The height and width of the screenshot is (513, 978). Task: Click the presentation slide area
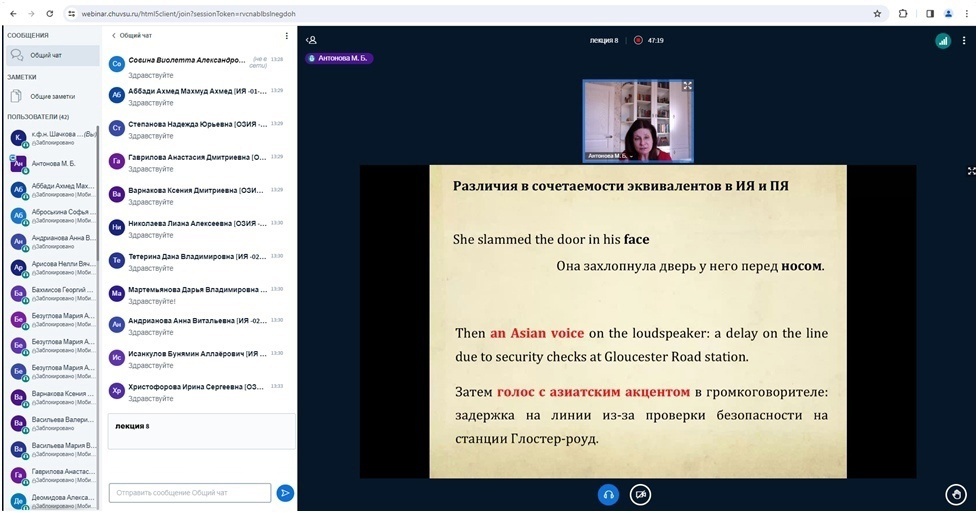tap(637, 321)
